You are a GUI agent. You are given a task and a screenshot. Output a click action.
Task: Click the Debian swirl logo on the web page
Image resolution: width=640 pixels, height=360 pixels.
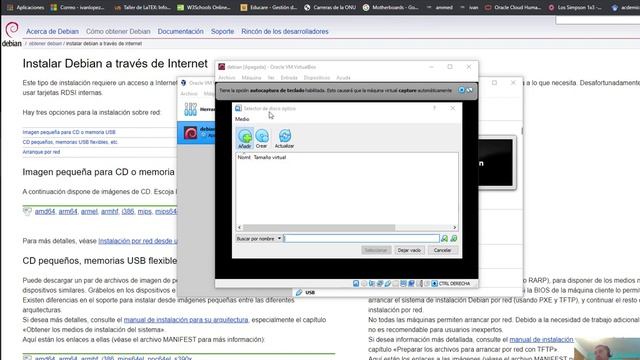pos(12,29)
